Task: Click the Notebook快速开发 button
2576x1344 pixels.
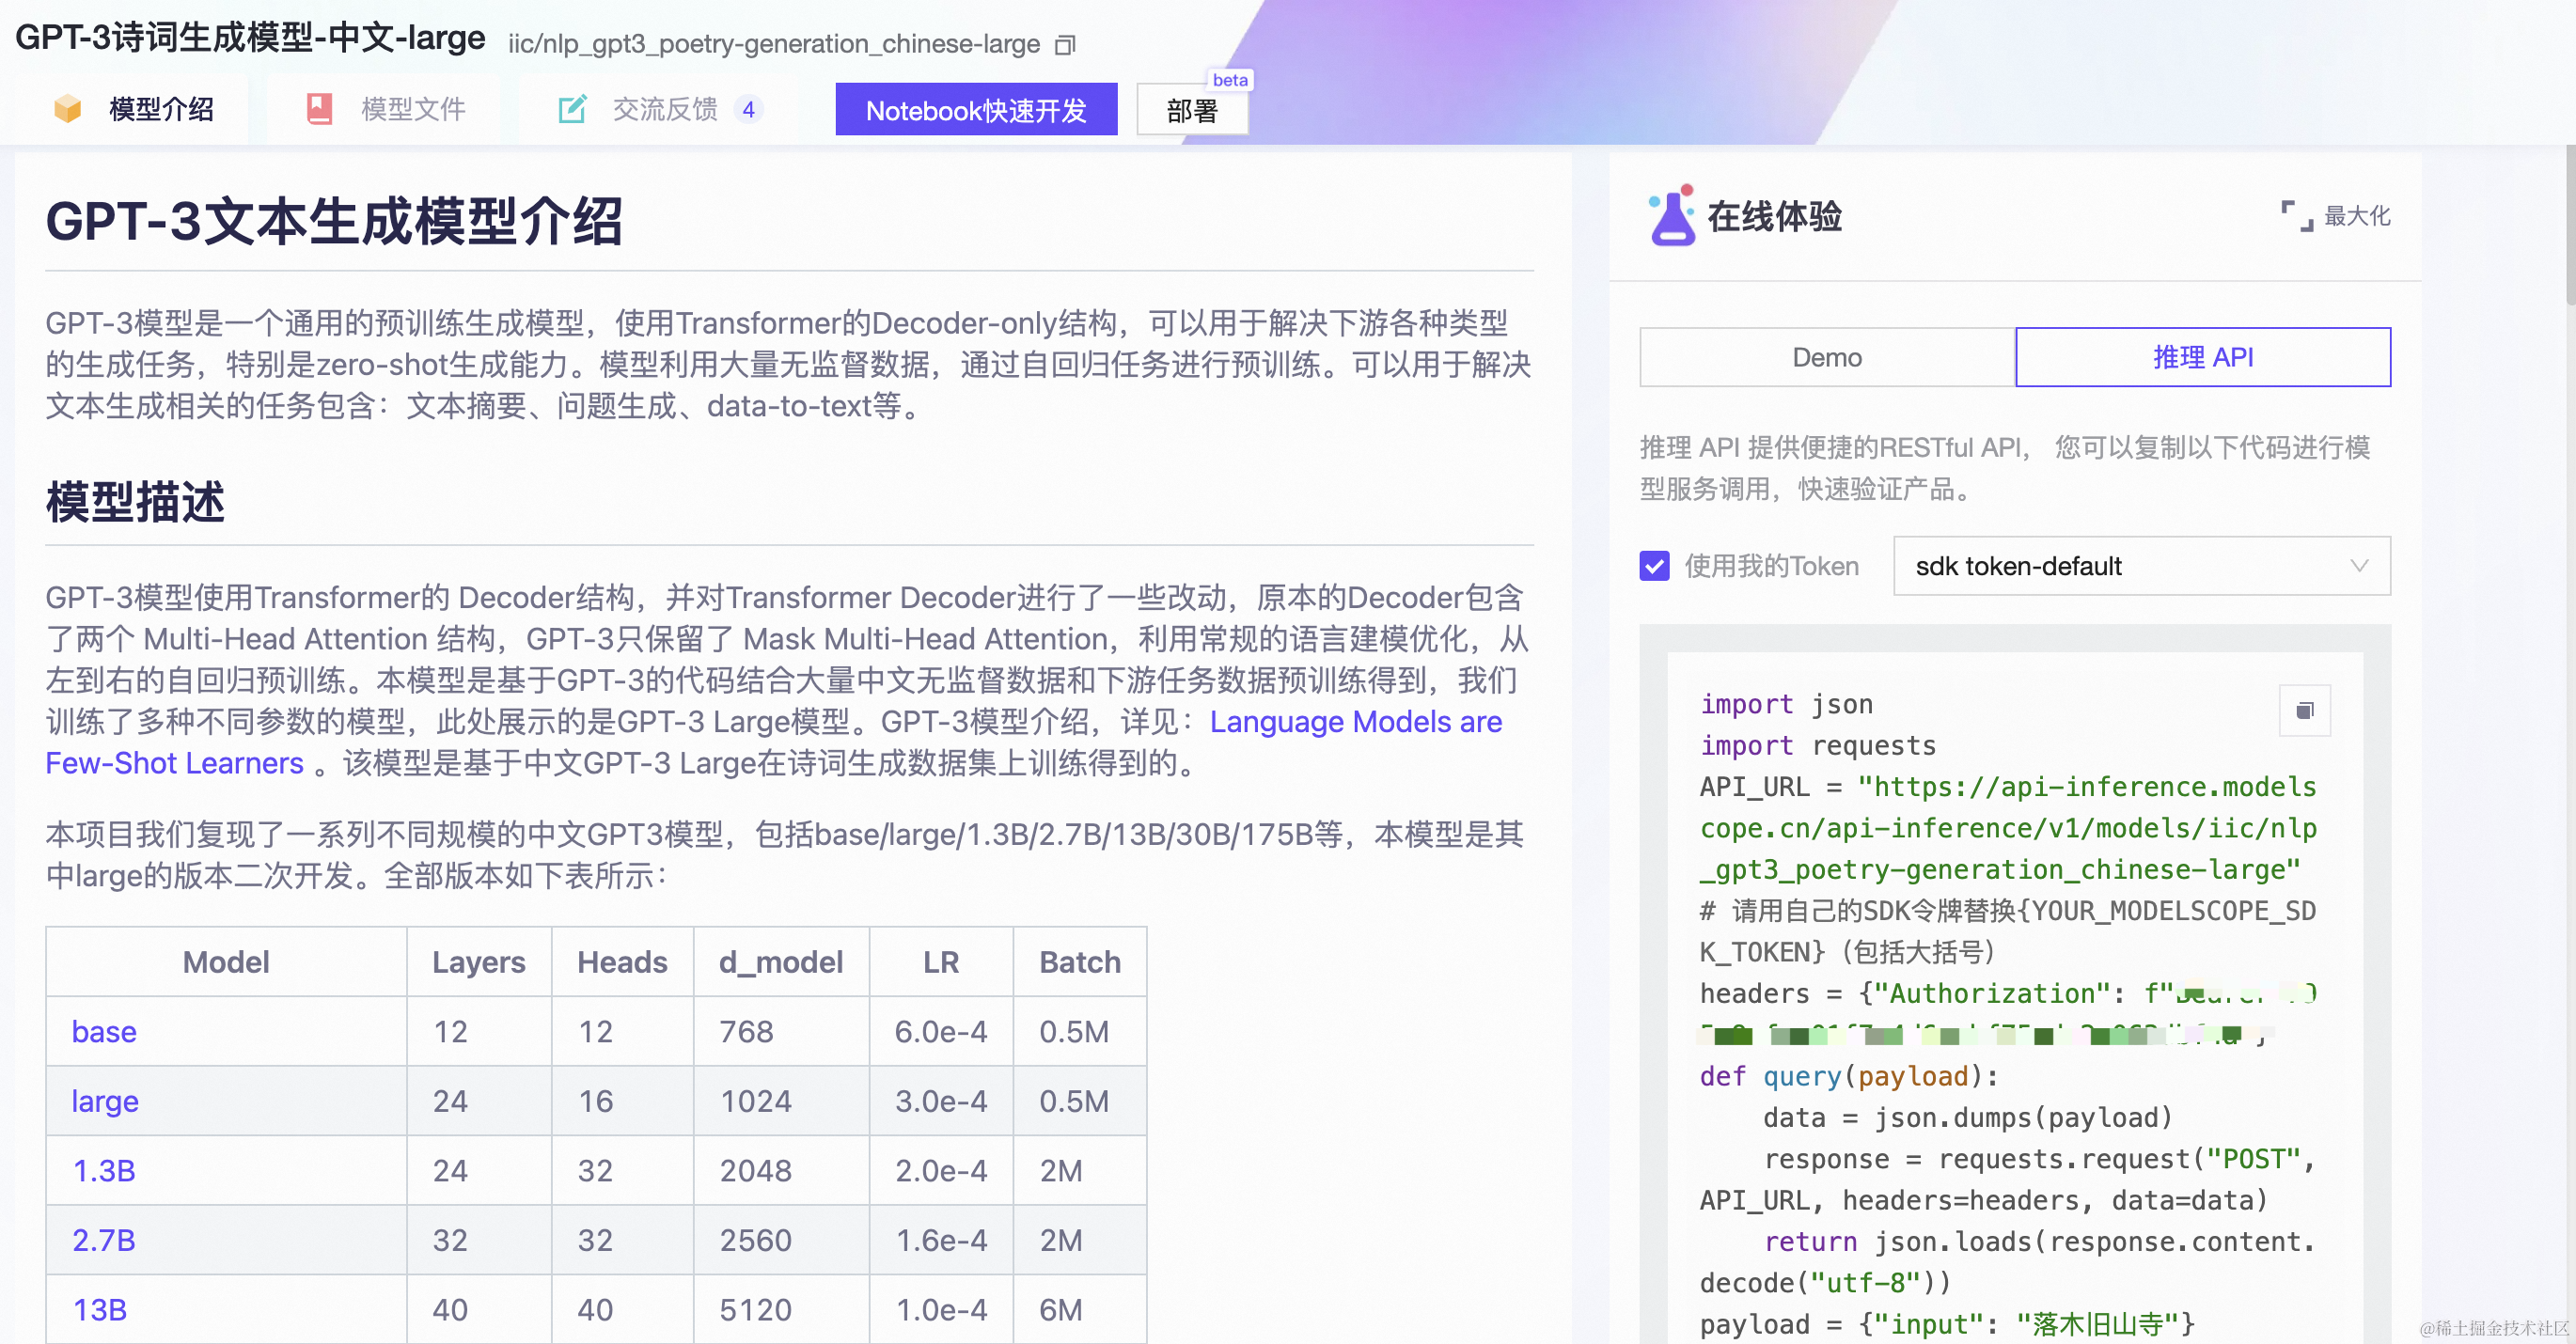Action: coord(975,110)
